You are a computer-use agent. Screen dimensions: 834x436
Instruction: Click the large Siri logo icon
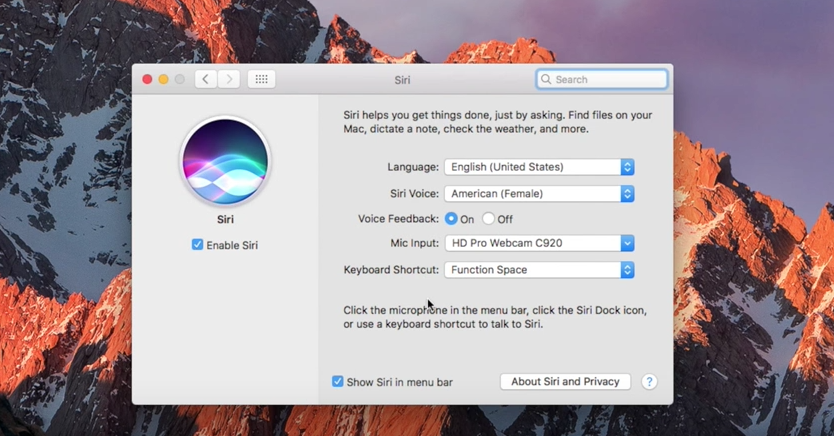click(x=225, y=161)
